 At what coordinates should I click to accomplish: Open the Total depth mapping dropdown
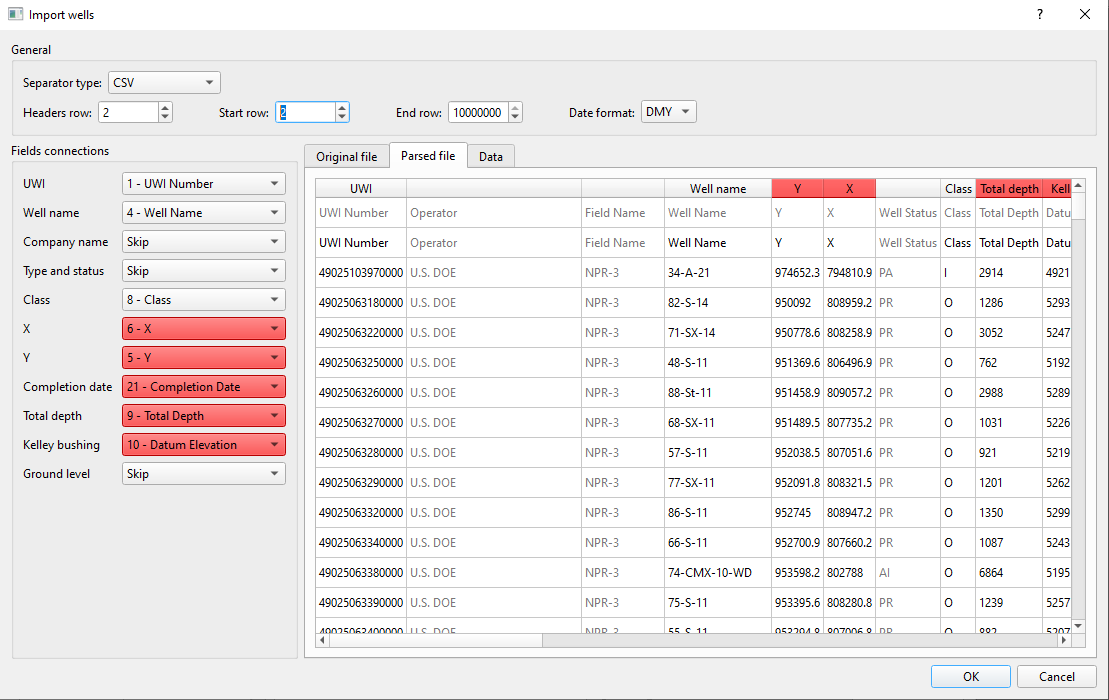coord(203,415)
